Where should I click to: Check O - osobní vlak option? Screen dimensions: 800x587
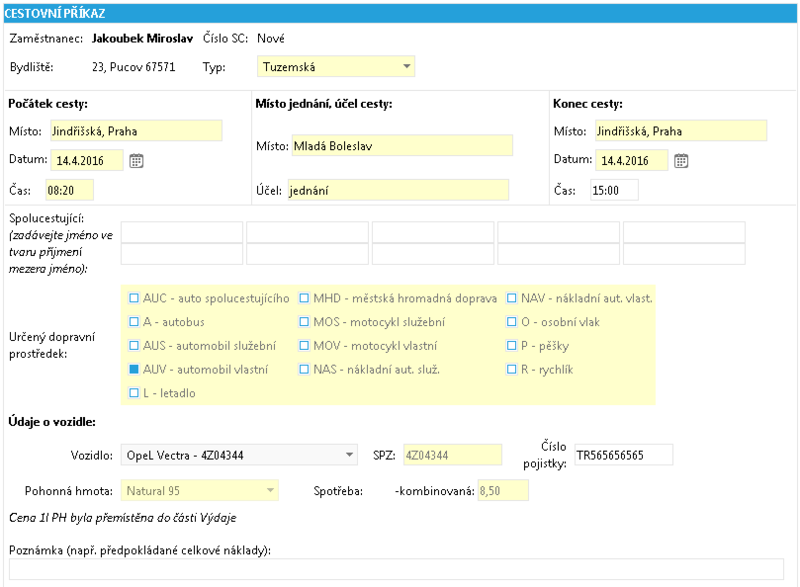(512, 322)
